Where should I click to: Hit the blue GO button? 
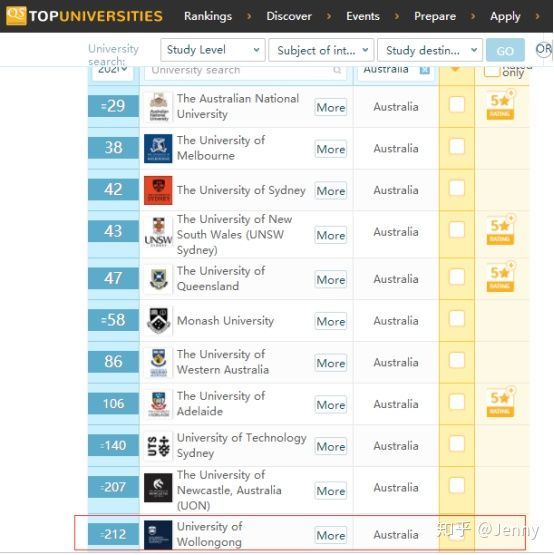(x=505, y=51)
